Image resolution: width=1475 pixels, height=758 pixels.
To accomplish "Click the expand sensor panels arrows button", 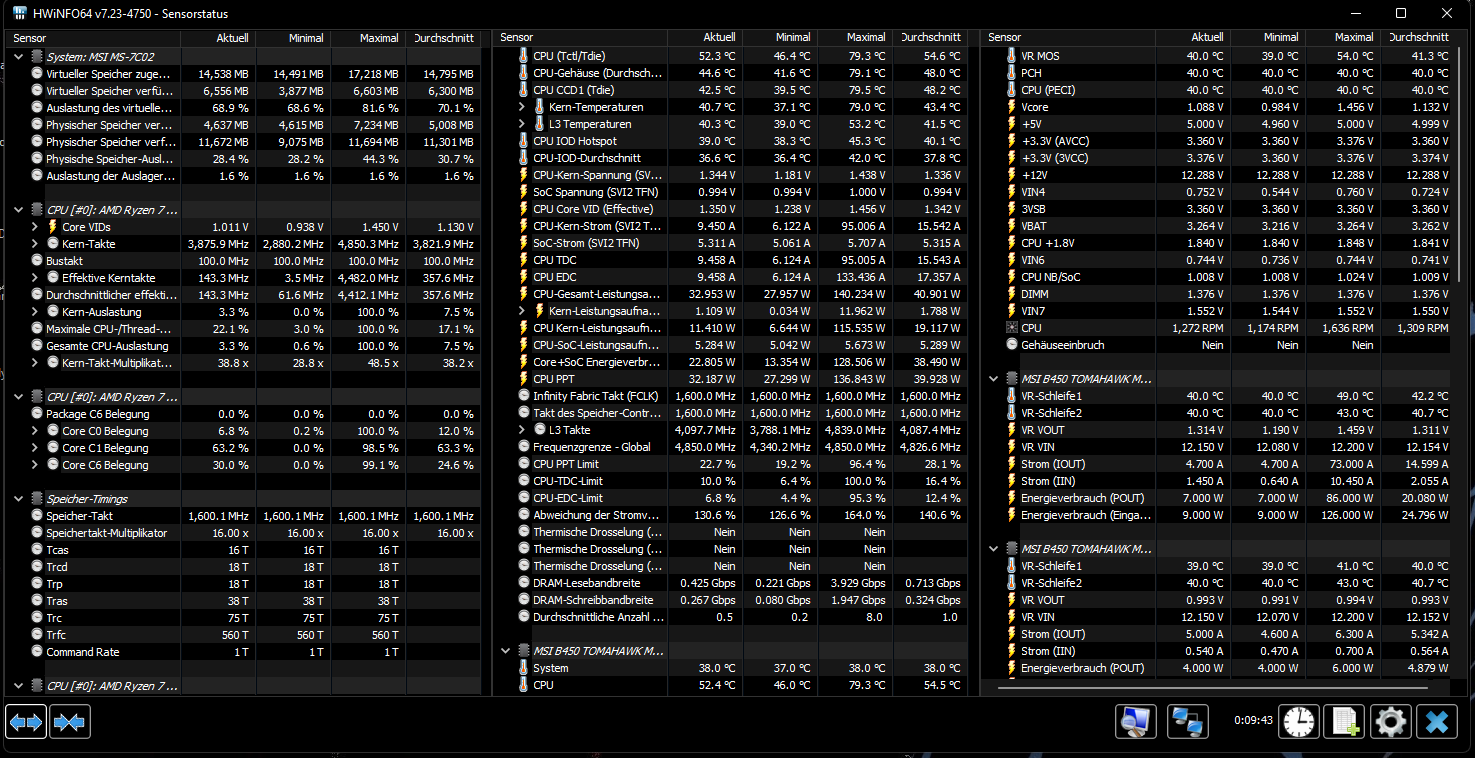I will (x=26, y=721).
